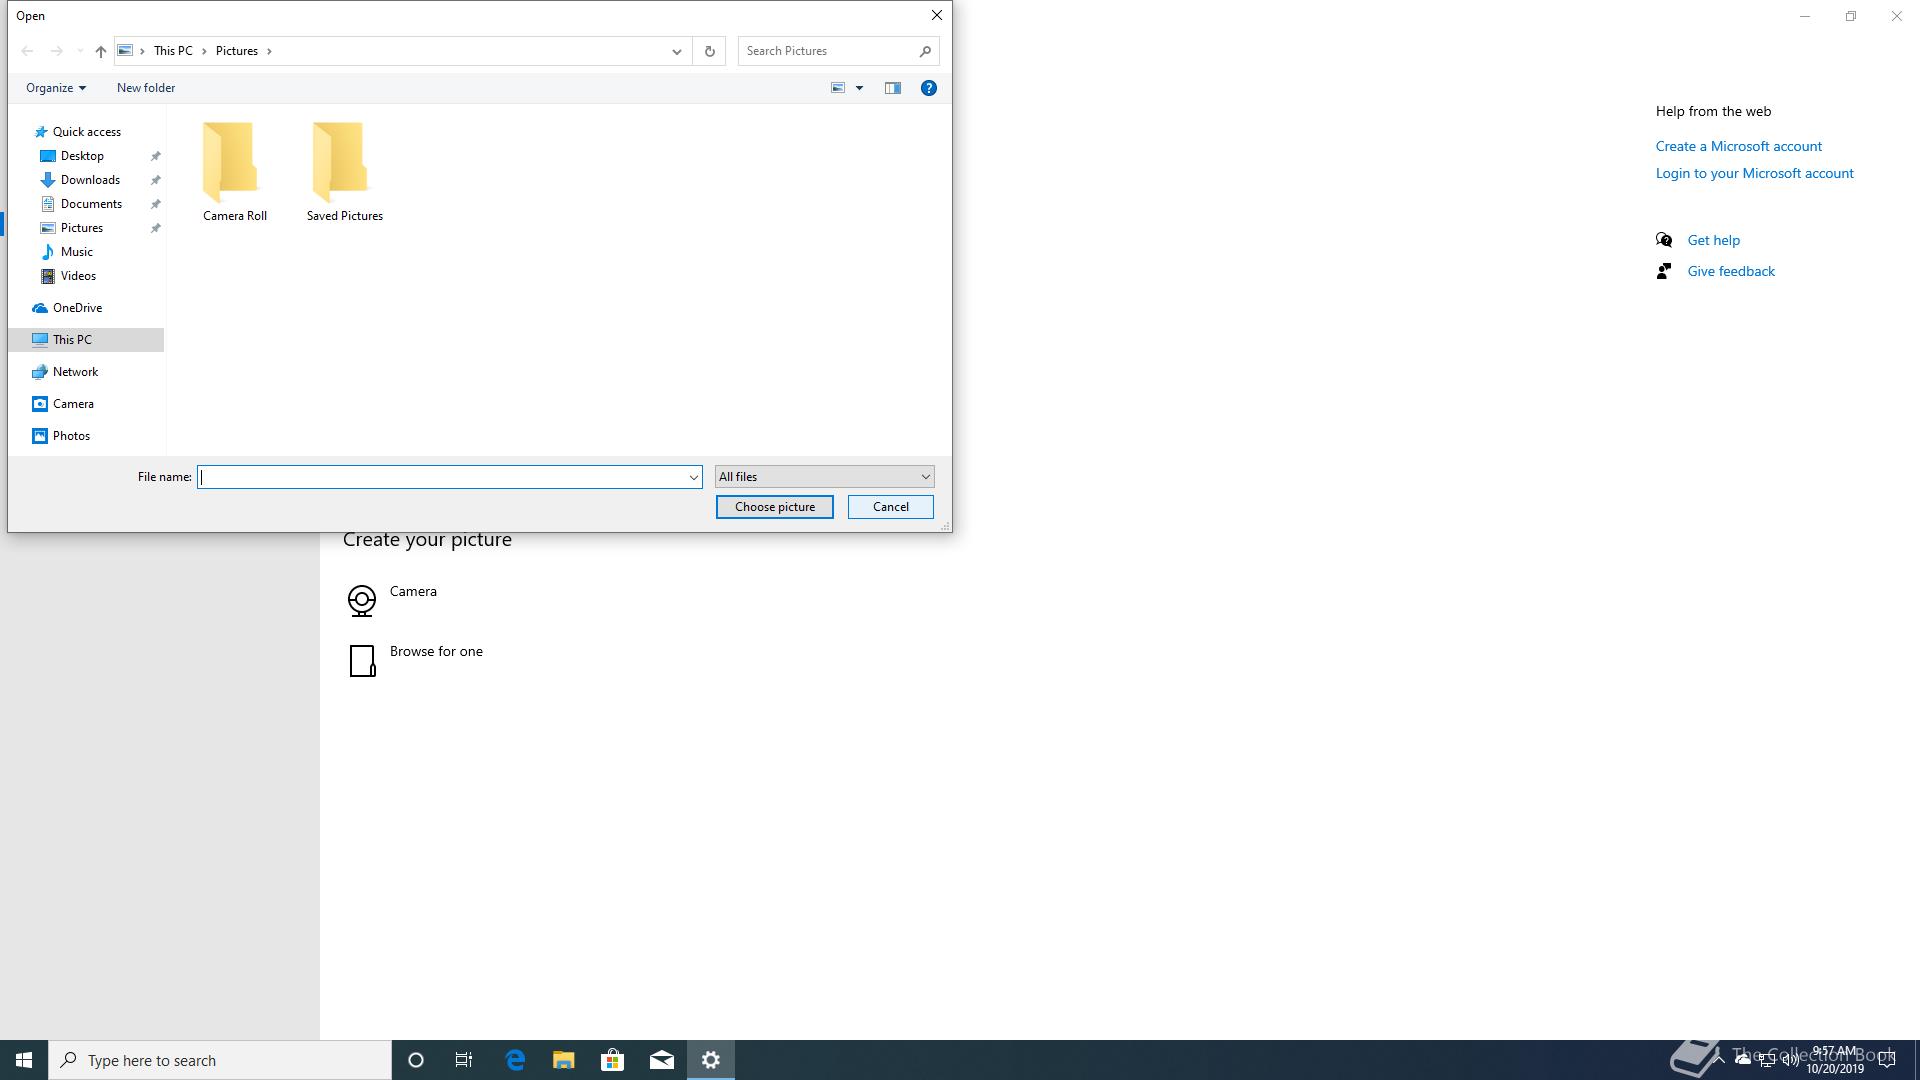Click the New folder button
The height and width of the screenshot is (1080, 1920).
pyautogui.click(x=146, y=88)
